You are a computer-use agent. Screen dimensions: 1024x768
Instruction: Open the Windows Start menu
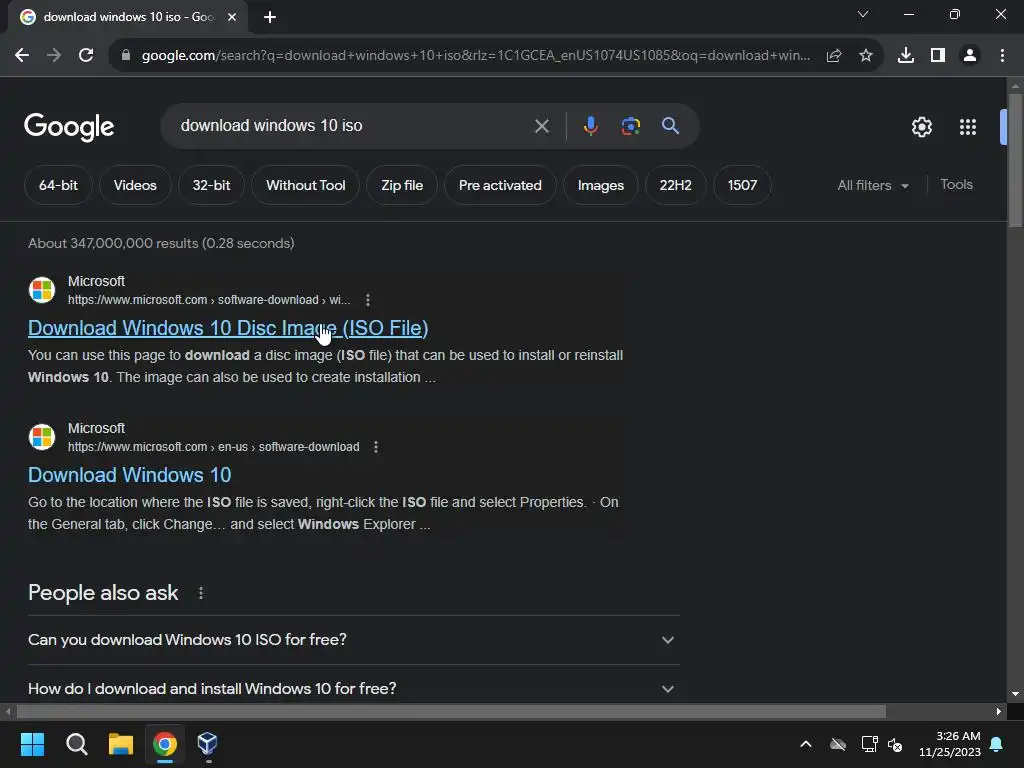pyautogui.click(x=32, y=744)
